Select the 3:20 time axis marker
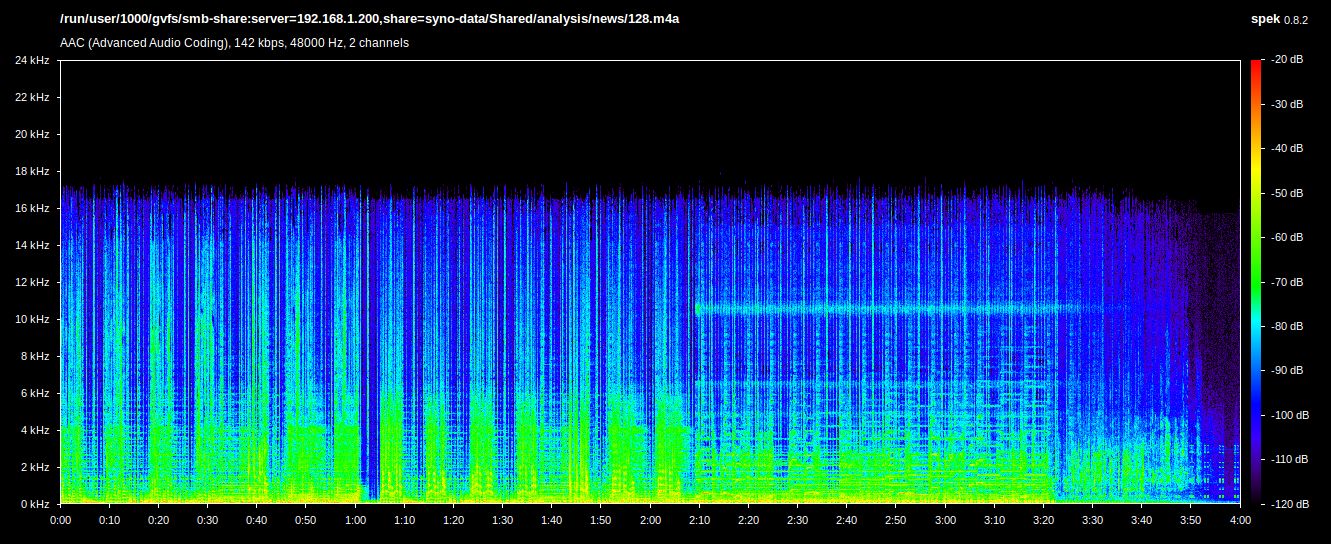Screen dimensions: 1331x544 tap(1043, 521)
